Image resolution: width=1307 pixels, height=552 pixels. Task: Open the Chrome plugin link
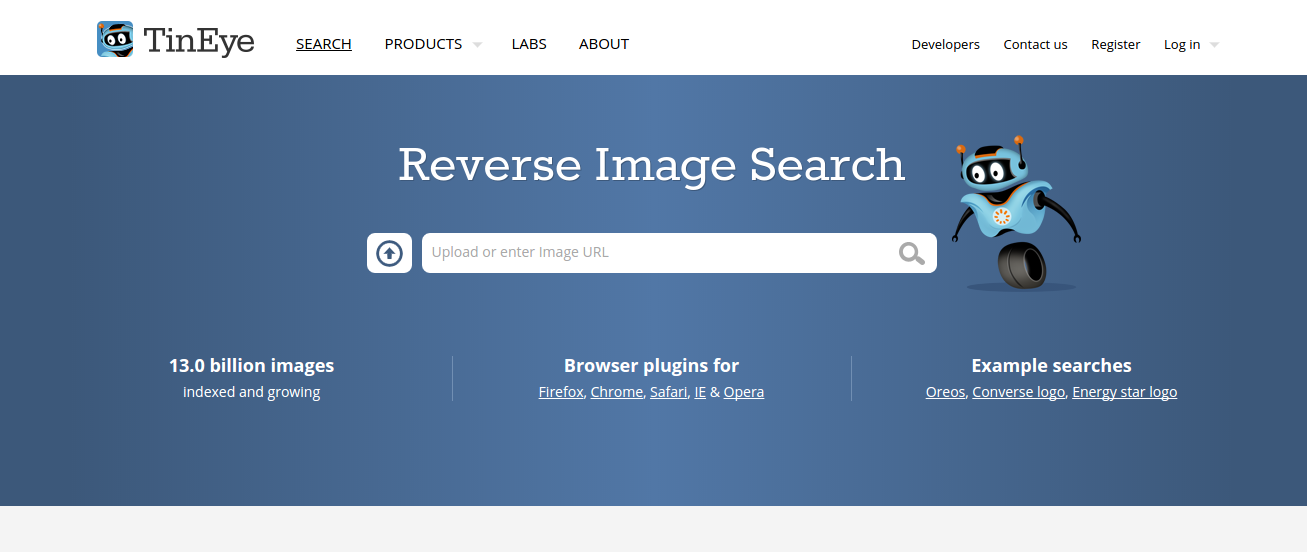[x=617, y=392]
